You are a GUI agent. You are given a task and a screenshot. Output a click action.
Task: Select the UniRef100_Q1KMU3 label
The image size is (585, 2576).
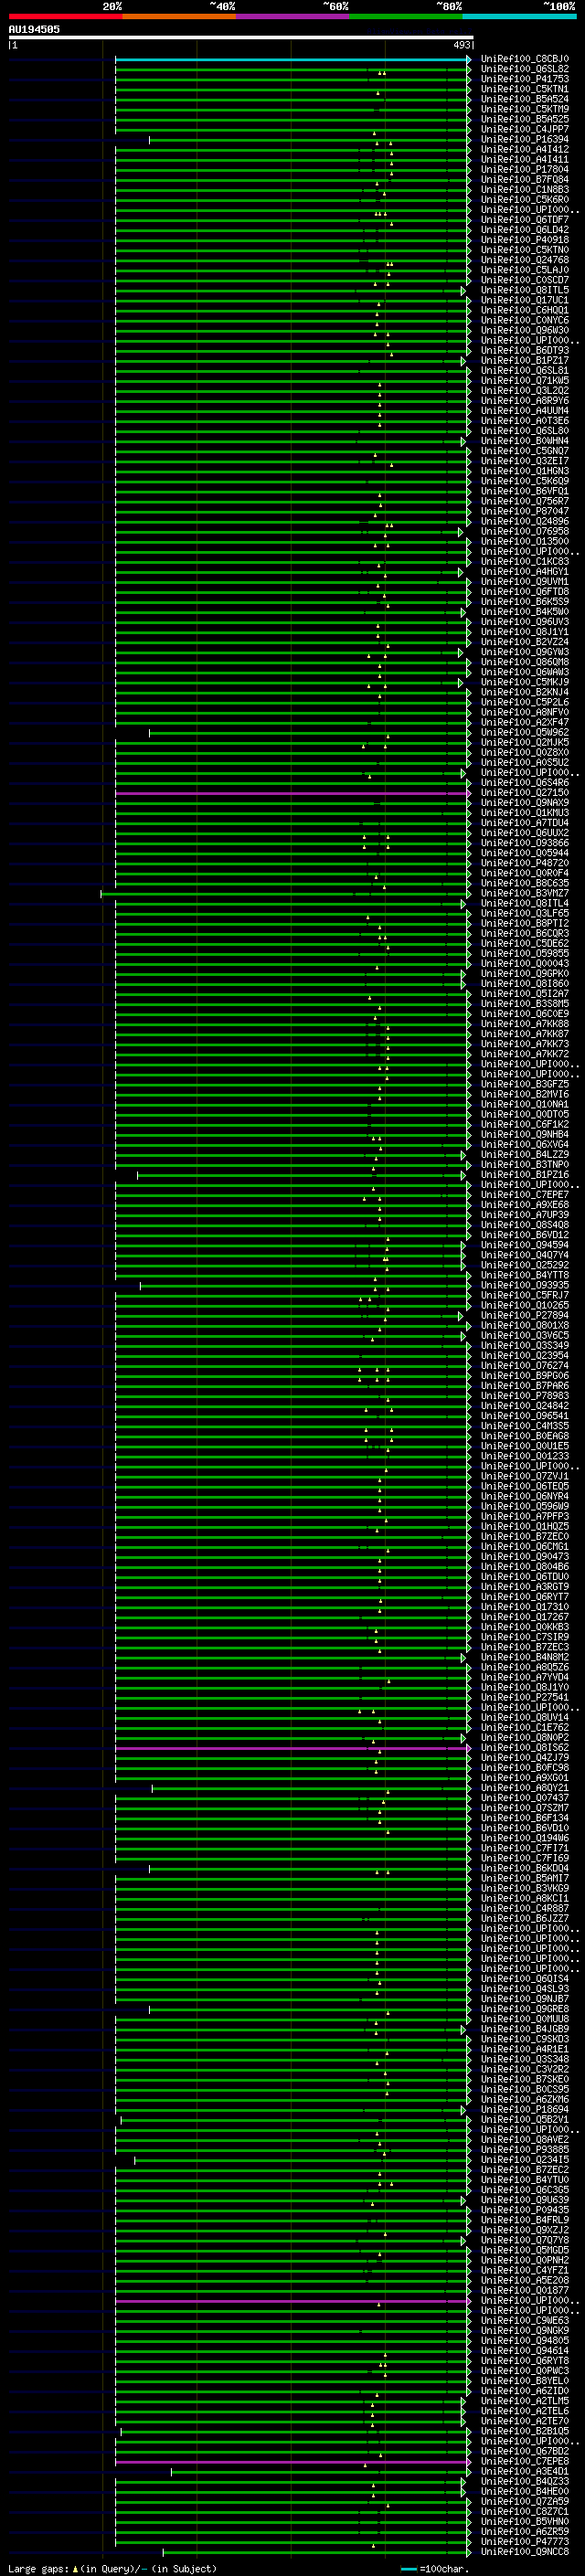(x=525, y=813)
